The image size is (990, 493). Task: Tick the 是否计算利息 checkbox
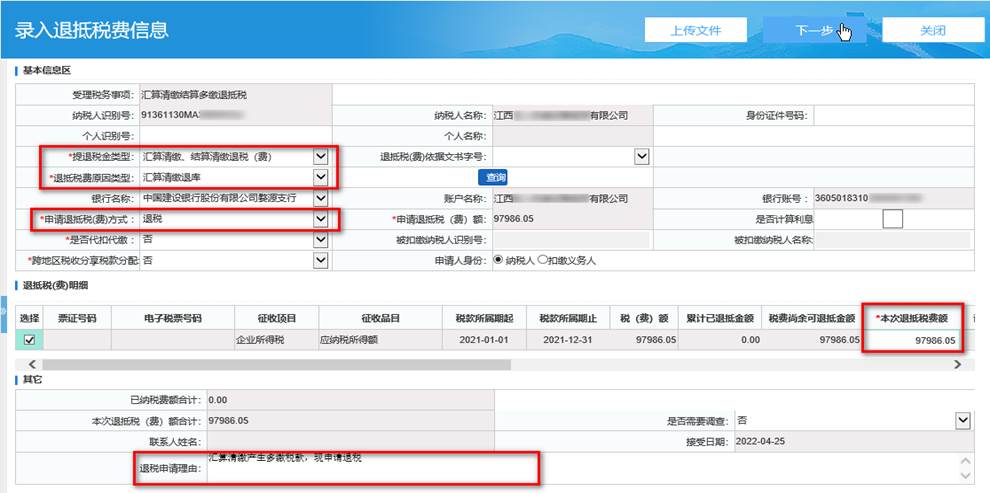(892, 219)
